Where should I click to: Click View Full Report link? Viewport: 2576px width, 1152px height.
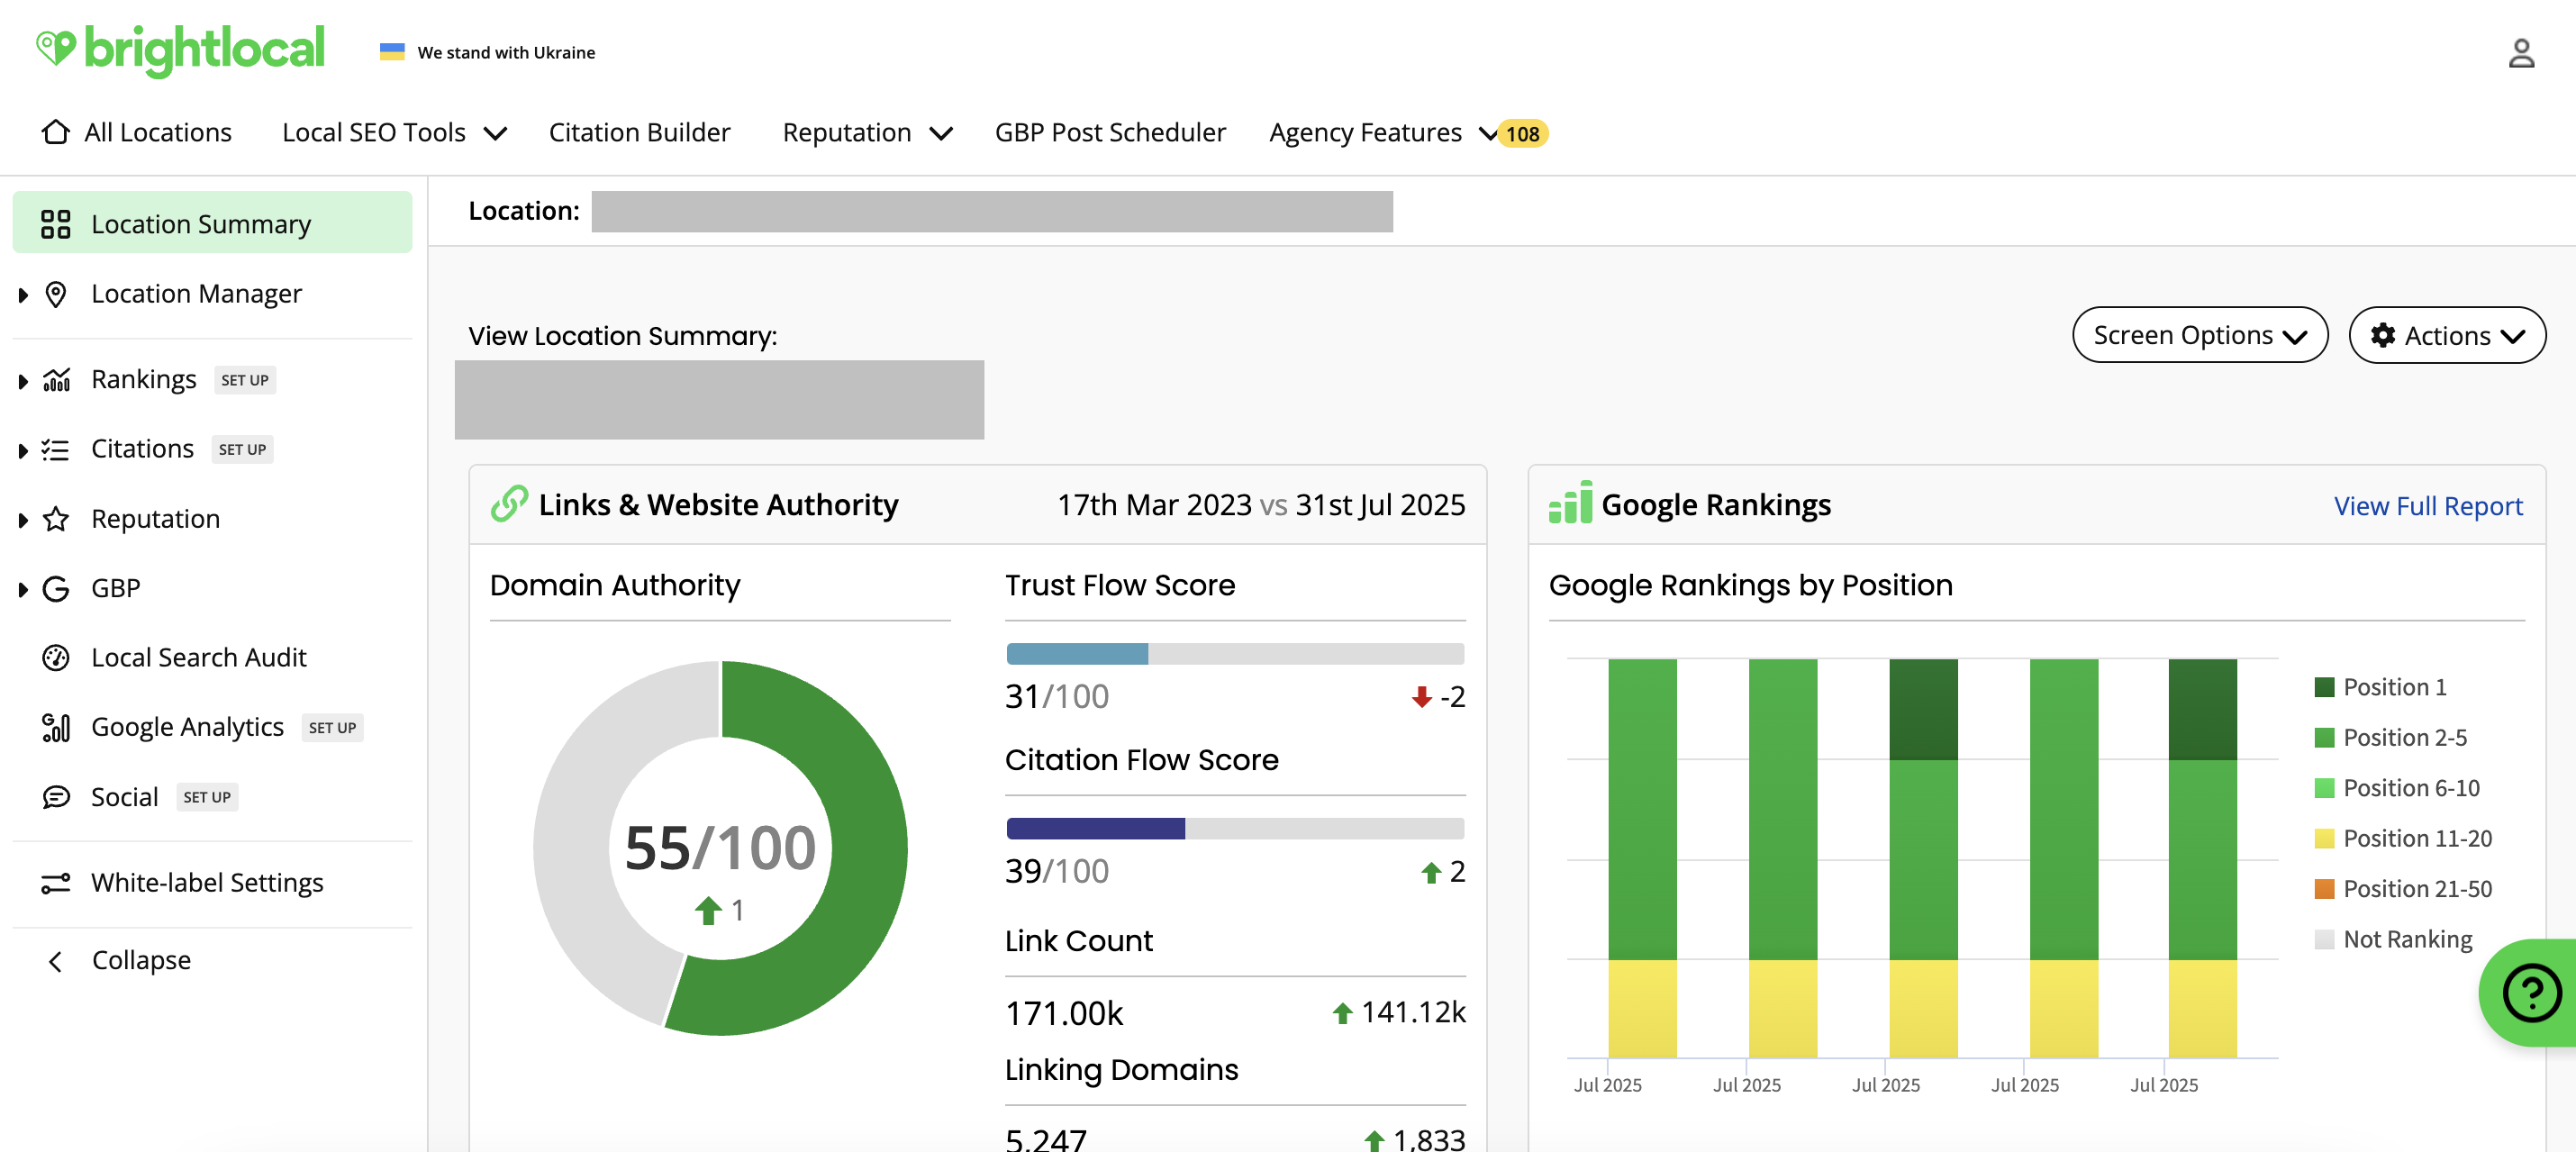pyautogui.click(x=2428, y=506)
